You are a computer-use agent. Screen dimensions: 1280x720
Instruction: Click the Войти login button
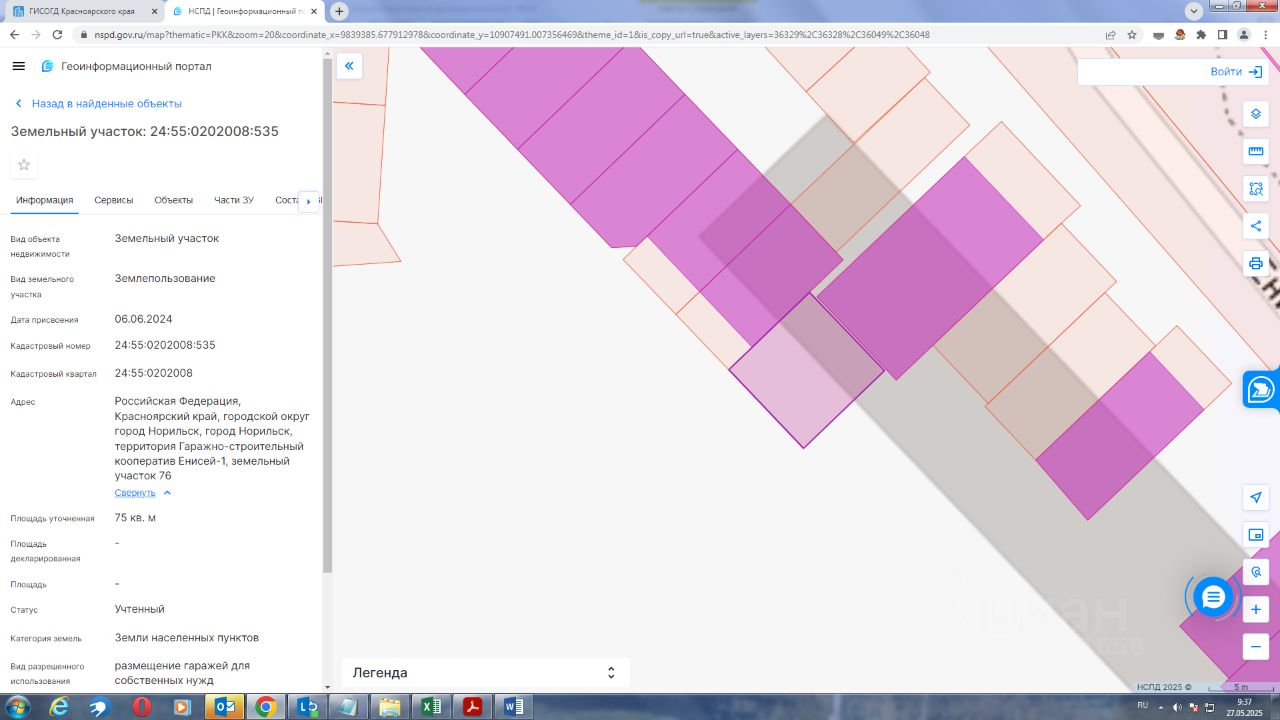1235,72
